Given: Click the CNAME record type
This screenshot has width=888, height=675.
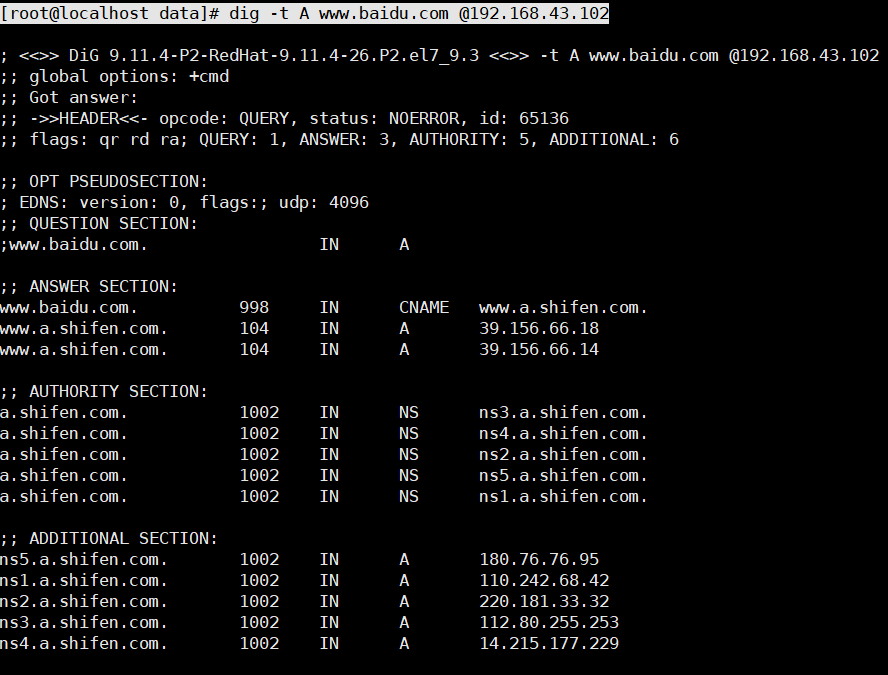Looking at the screenshot, I should [x=424, y=307].
